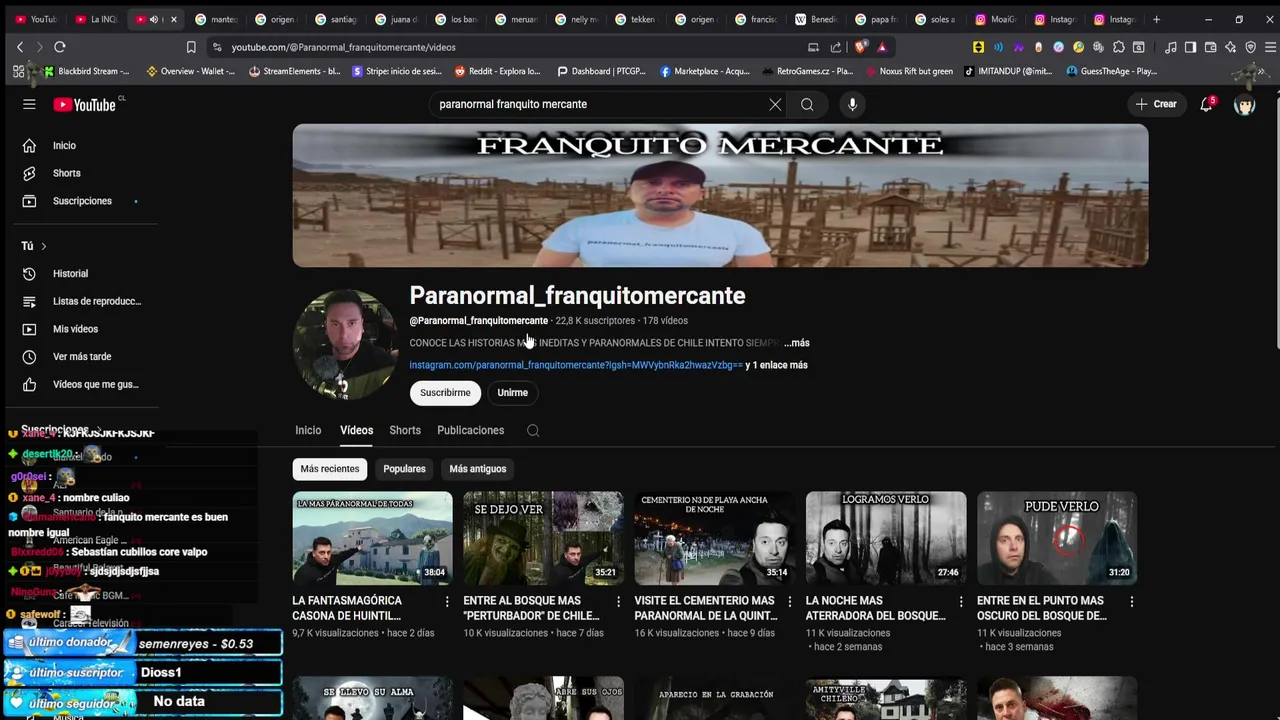Image resolution: width=1280 pixels, height=720 pixels.
Task: Click the magnifier search button
Action: point(807,104)
